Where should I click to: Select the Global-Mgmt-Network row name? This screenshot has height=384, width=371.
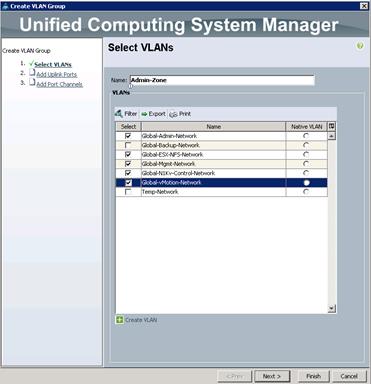click(x=169, y=164)
